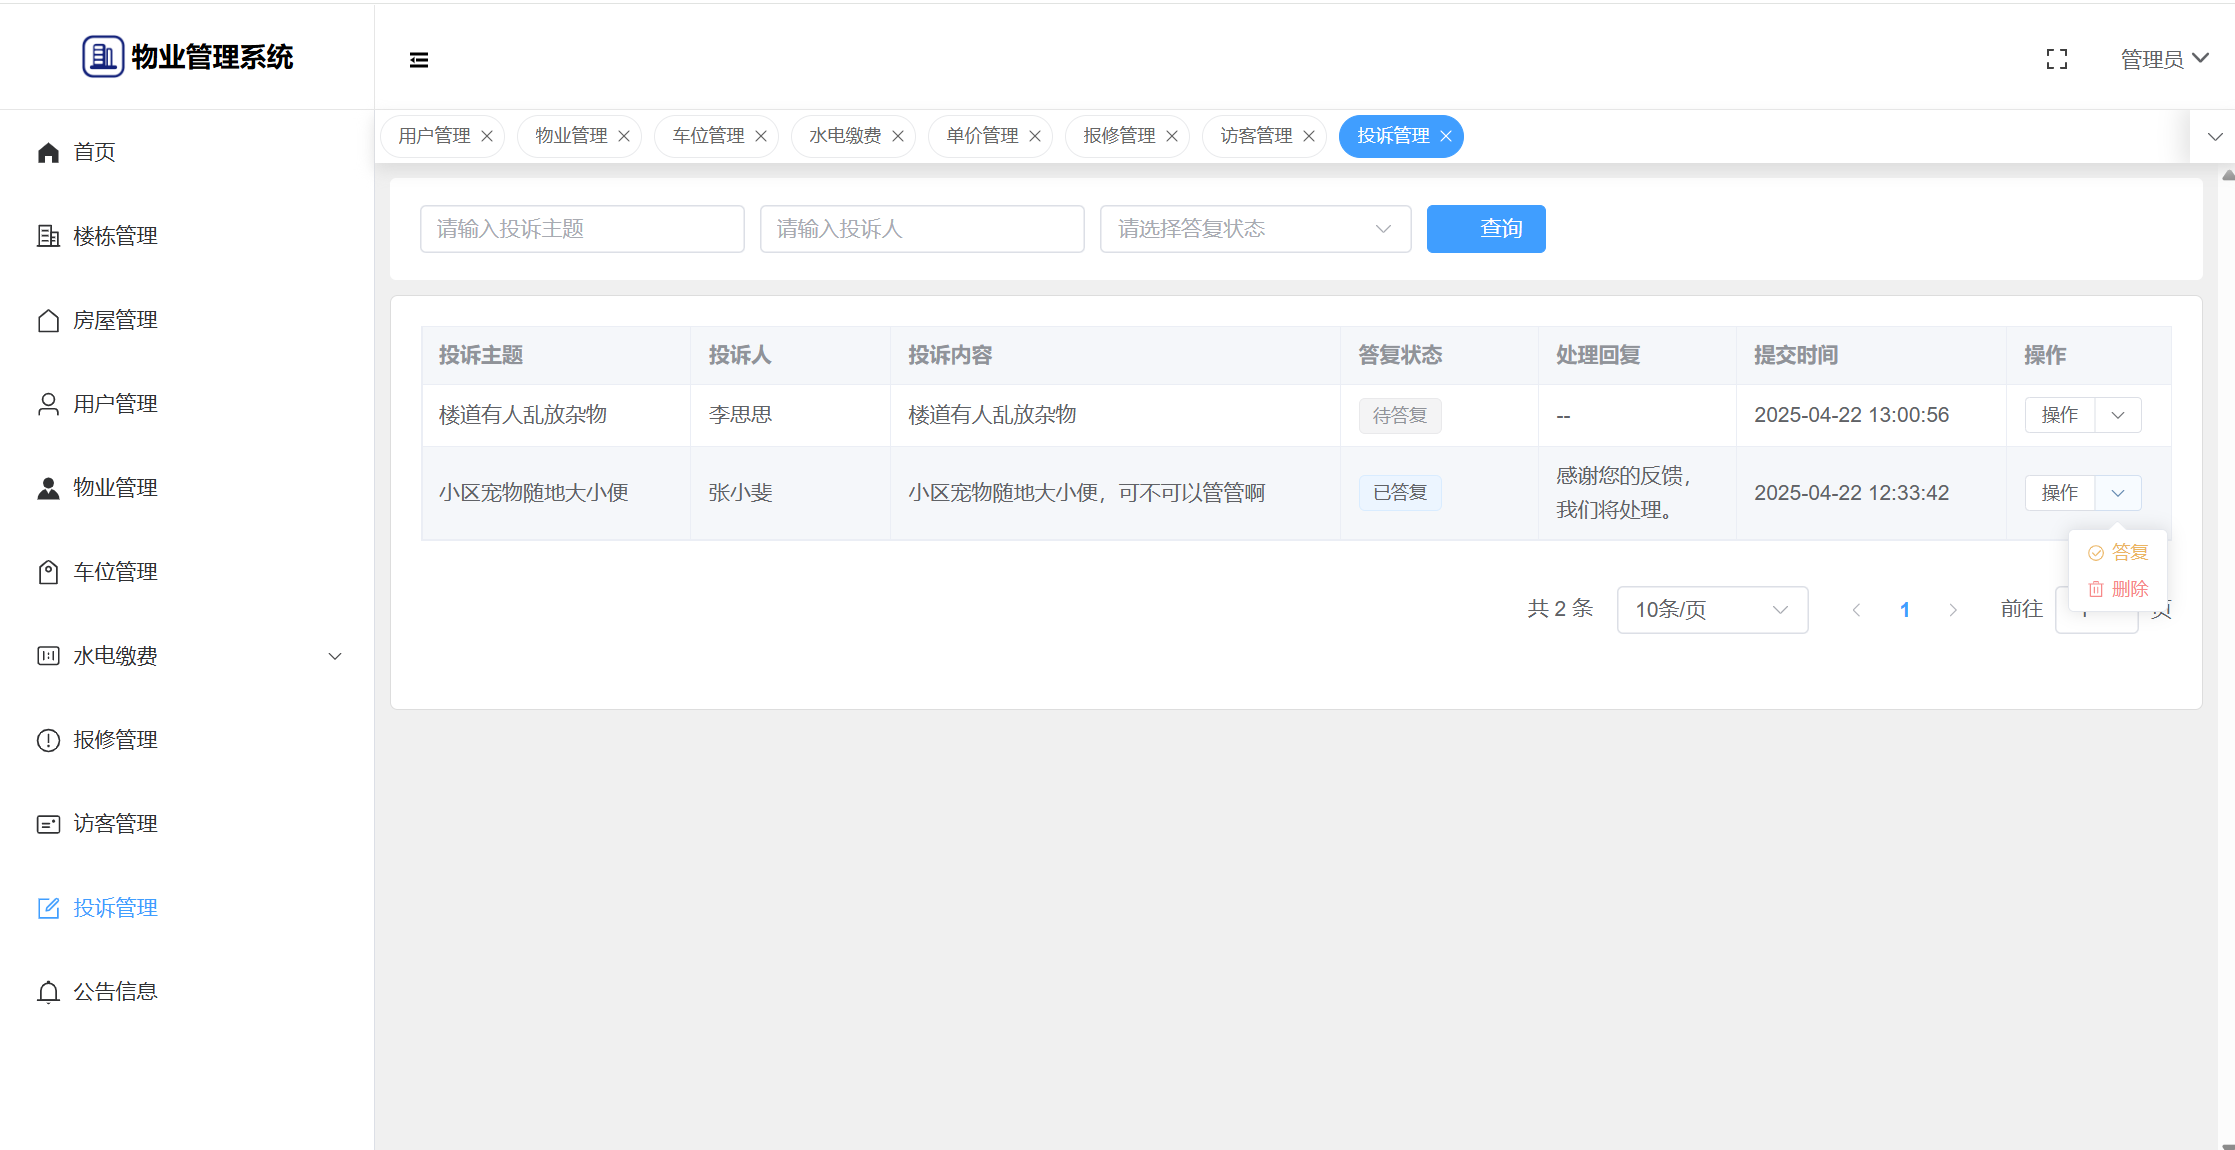Open 报修管理 via its exclamation icon
Screen dimensions: 2235x1150
click(48, 740)
